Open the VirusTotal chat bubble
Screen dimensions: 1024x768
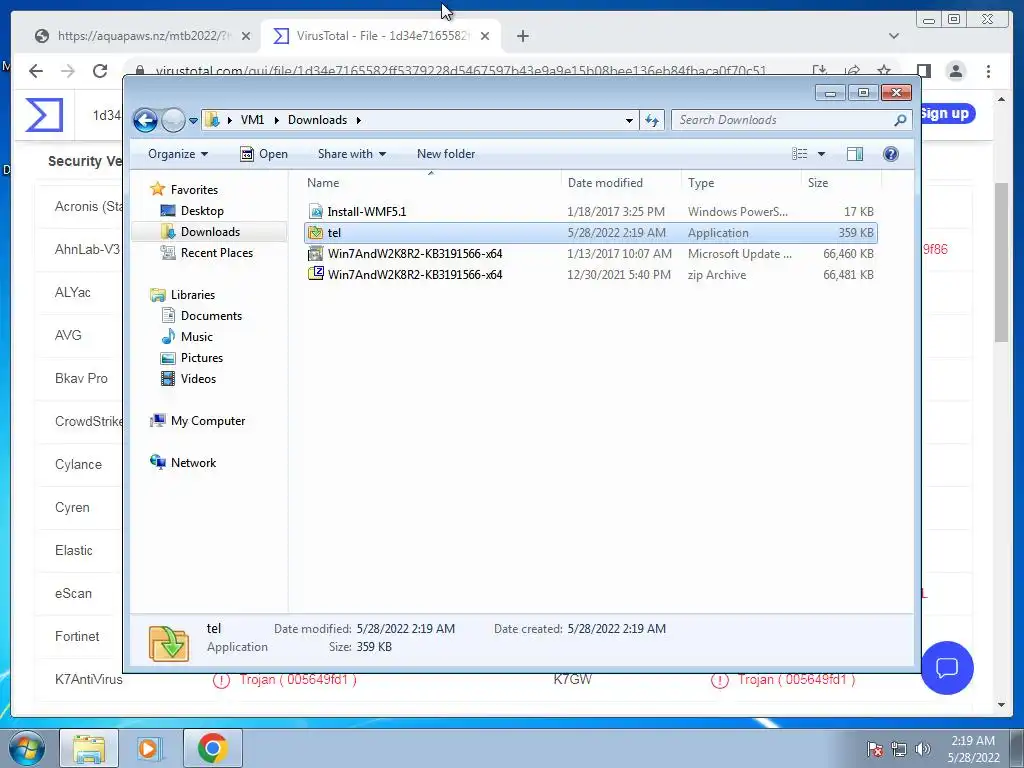947,667
